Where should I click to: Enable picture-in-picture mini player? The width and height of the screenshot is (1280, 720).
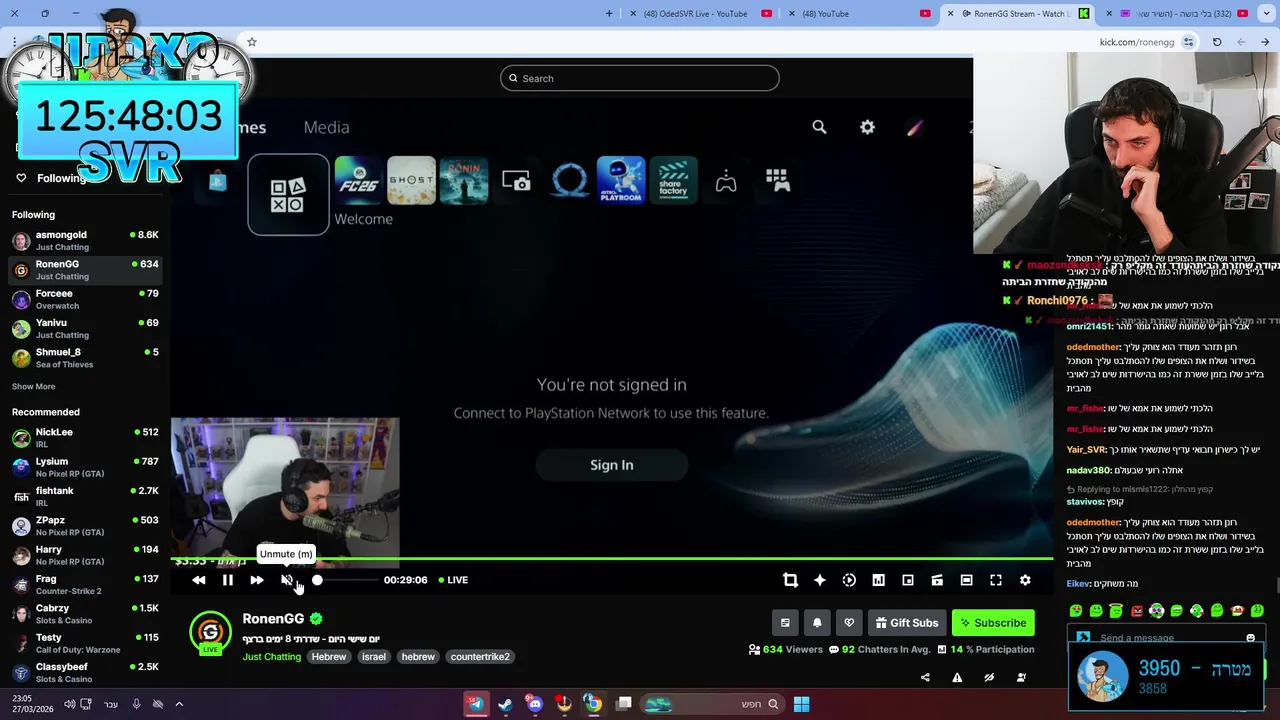[908, 580]
